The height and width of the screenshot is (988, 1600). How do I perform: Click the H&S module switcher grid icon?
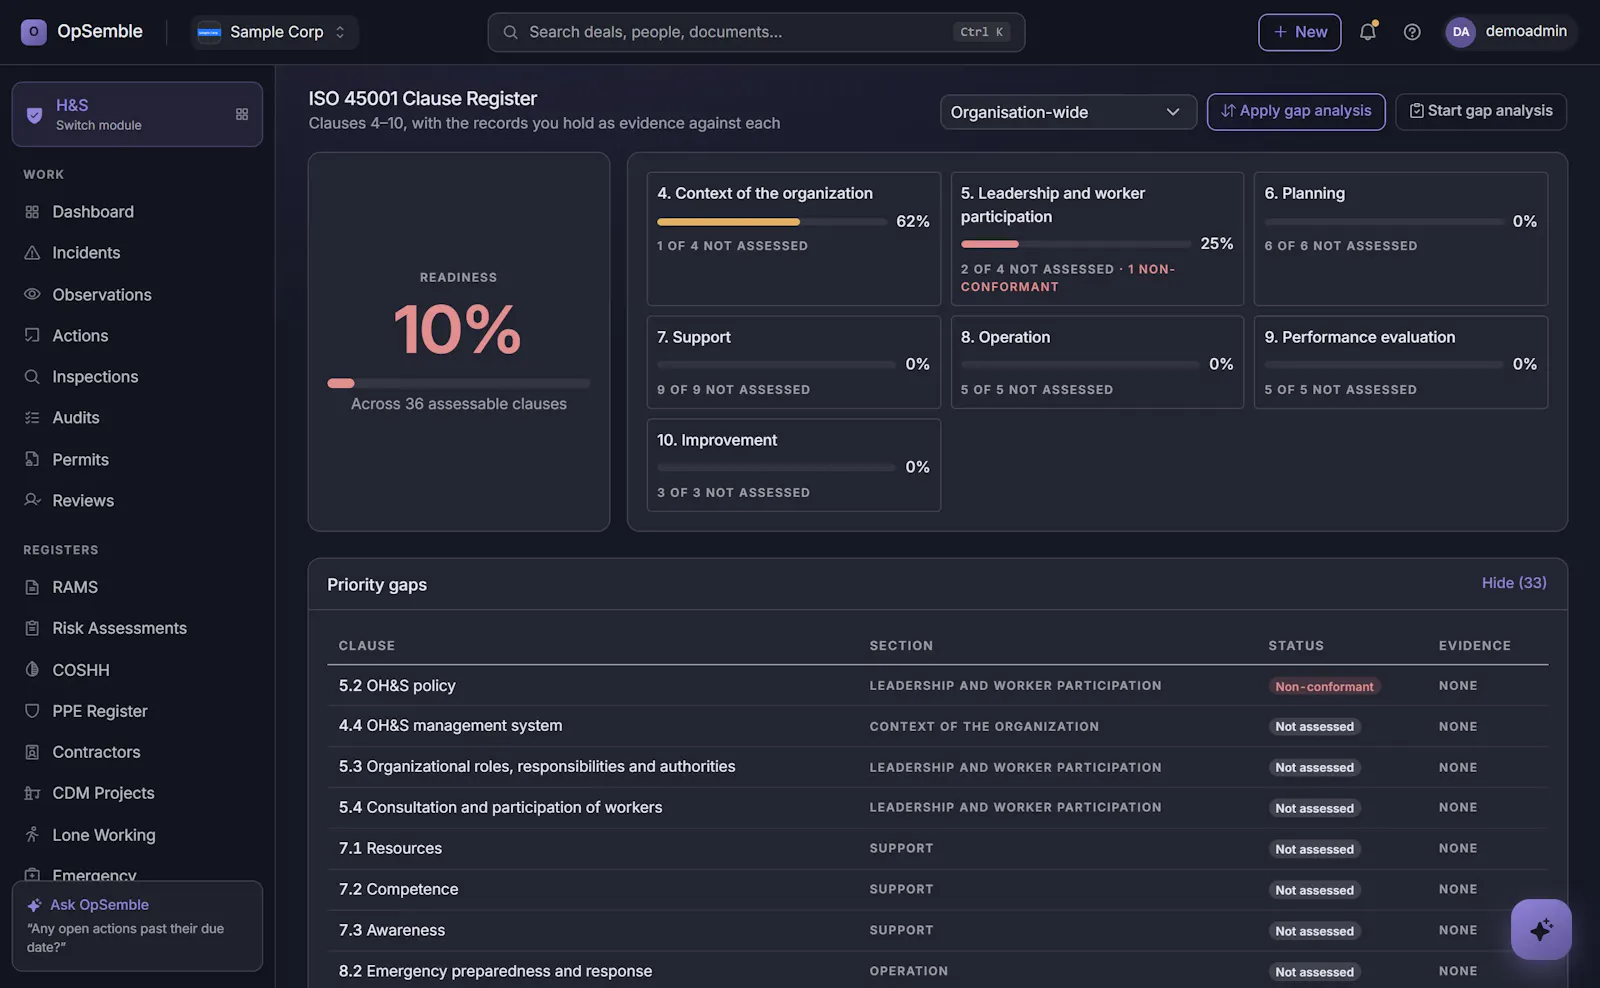242,114
